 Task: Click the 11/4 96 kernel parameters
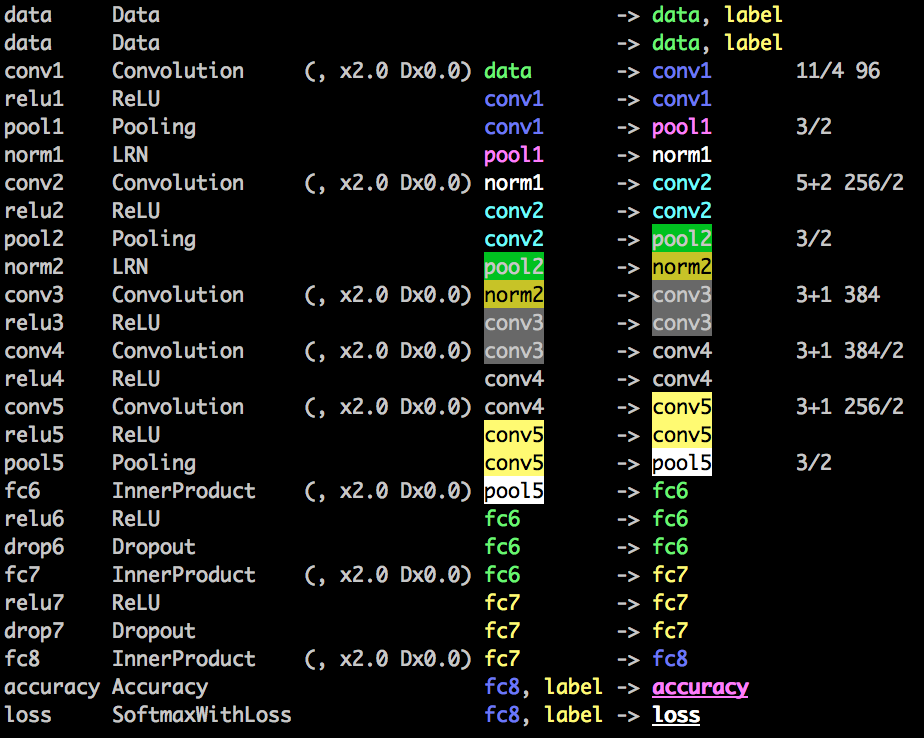tap(838, 71)
